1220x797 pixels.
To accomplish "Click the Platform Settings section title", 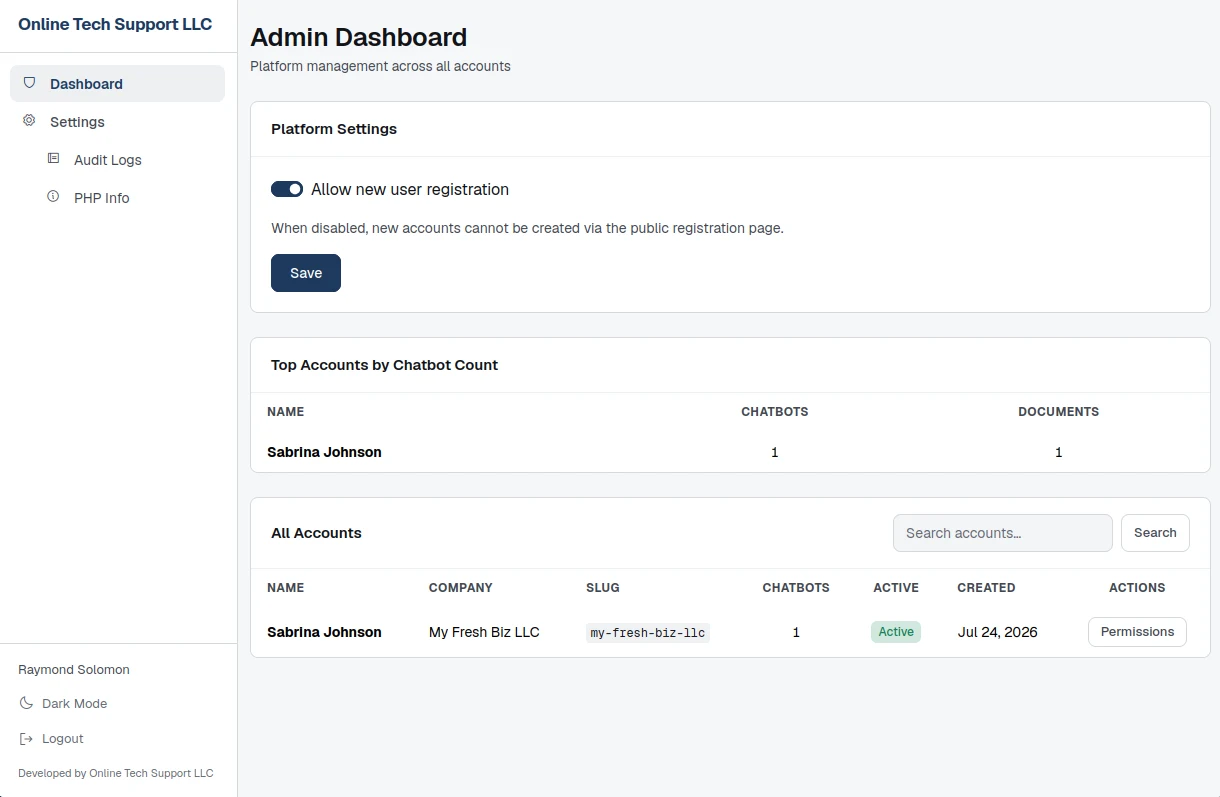I will click(334, 129).
